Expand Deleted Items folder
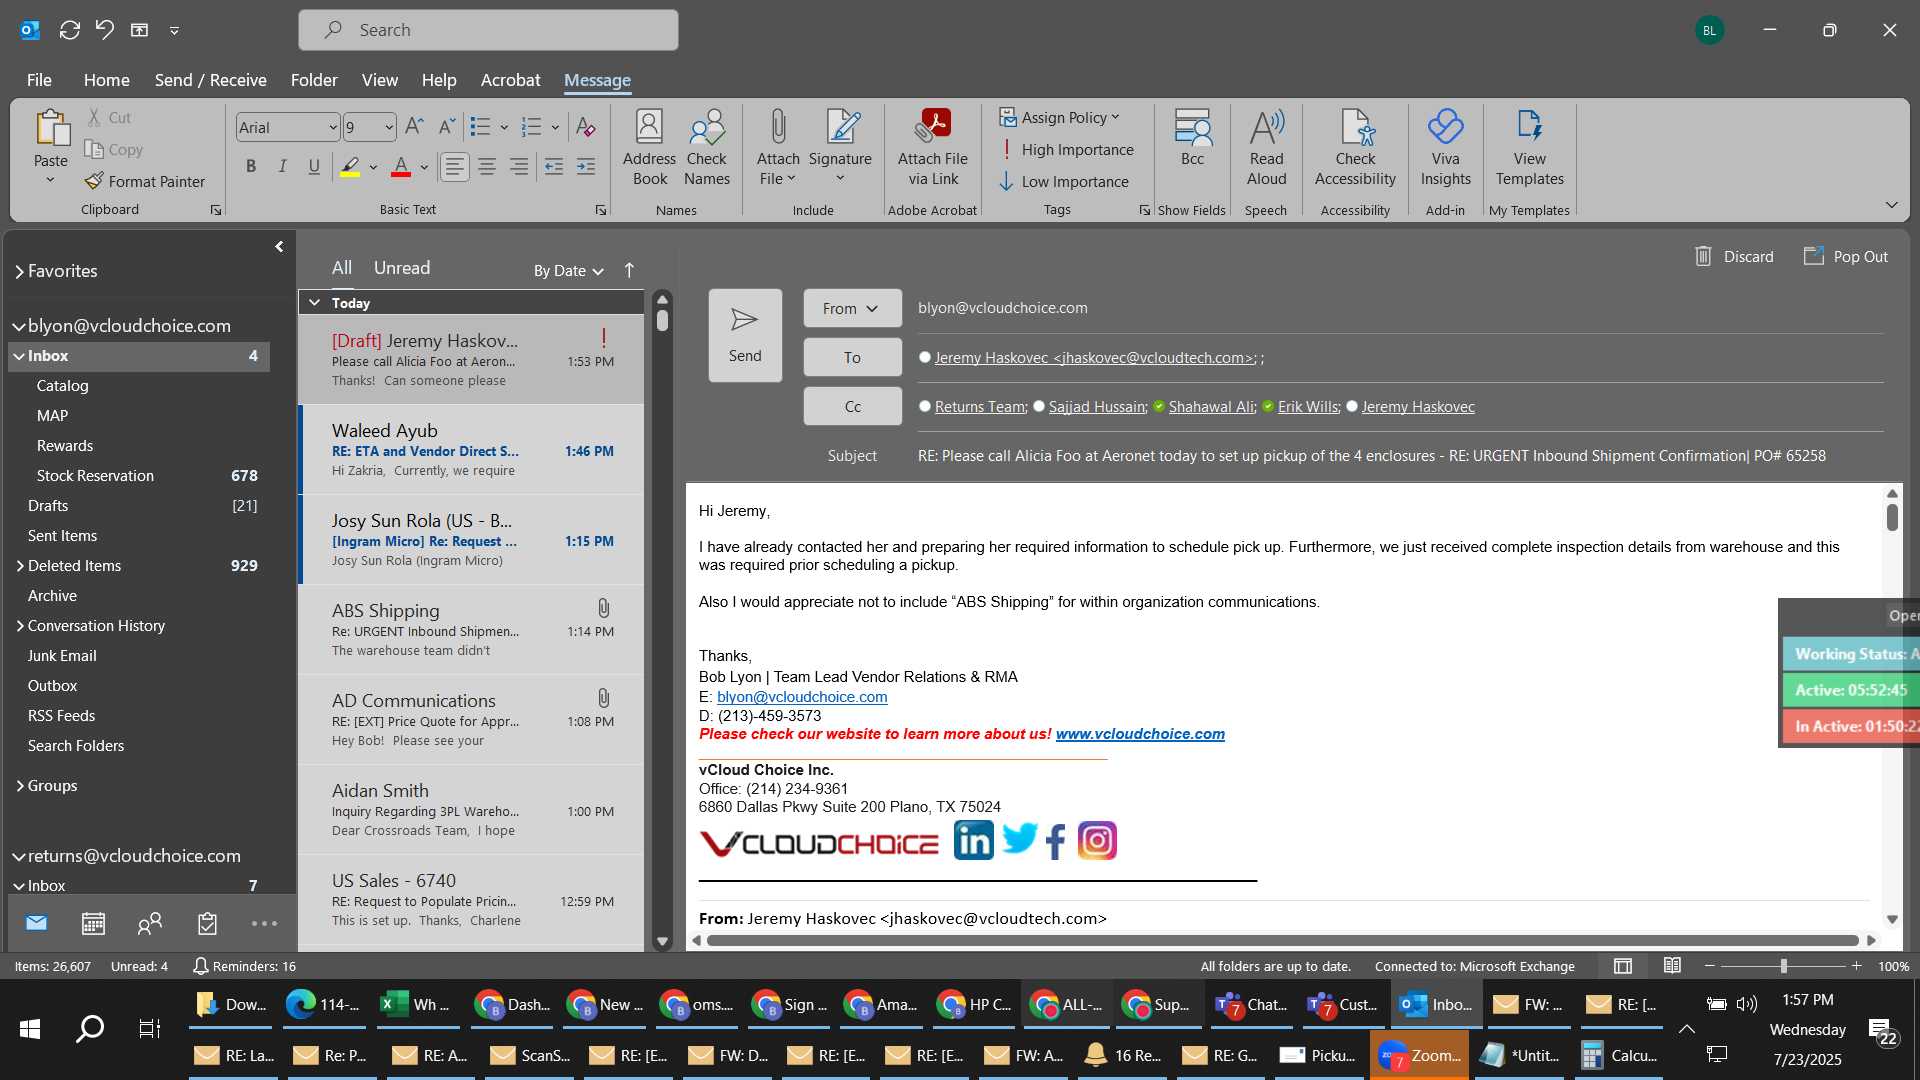Viewport: 1920px width, 1080px height. [x=19, y=565]
